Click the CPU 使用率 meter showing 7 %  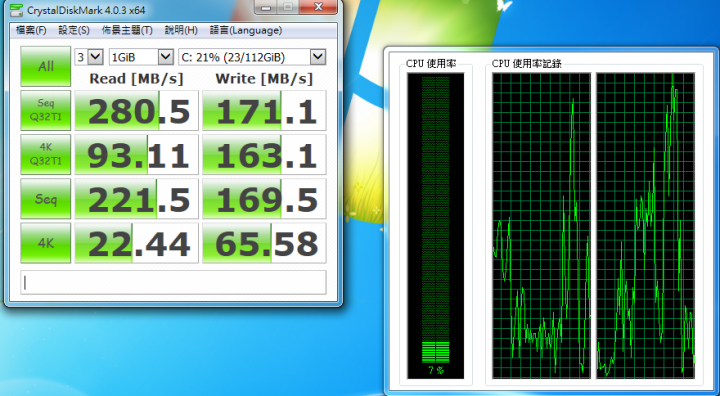point(435,226)
